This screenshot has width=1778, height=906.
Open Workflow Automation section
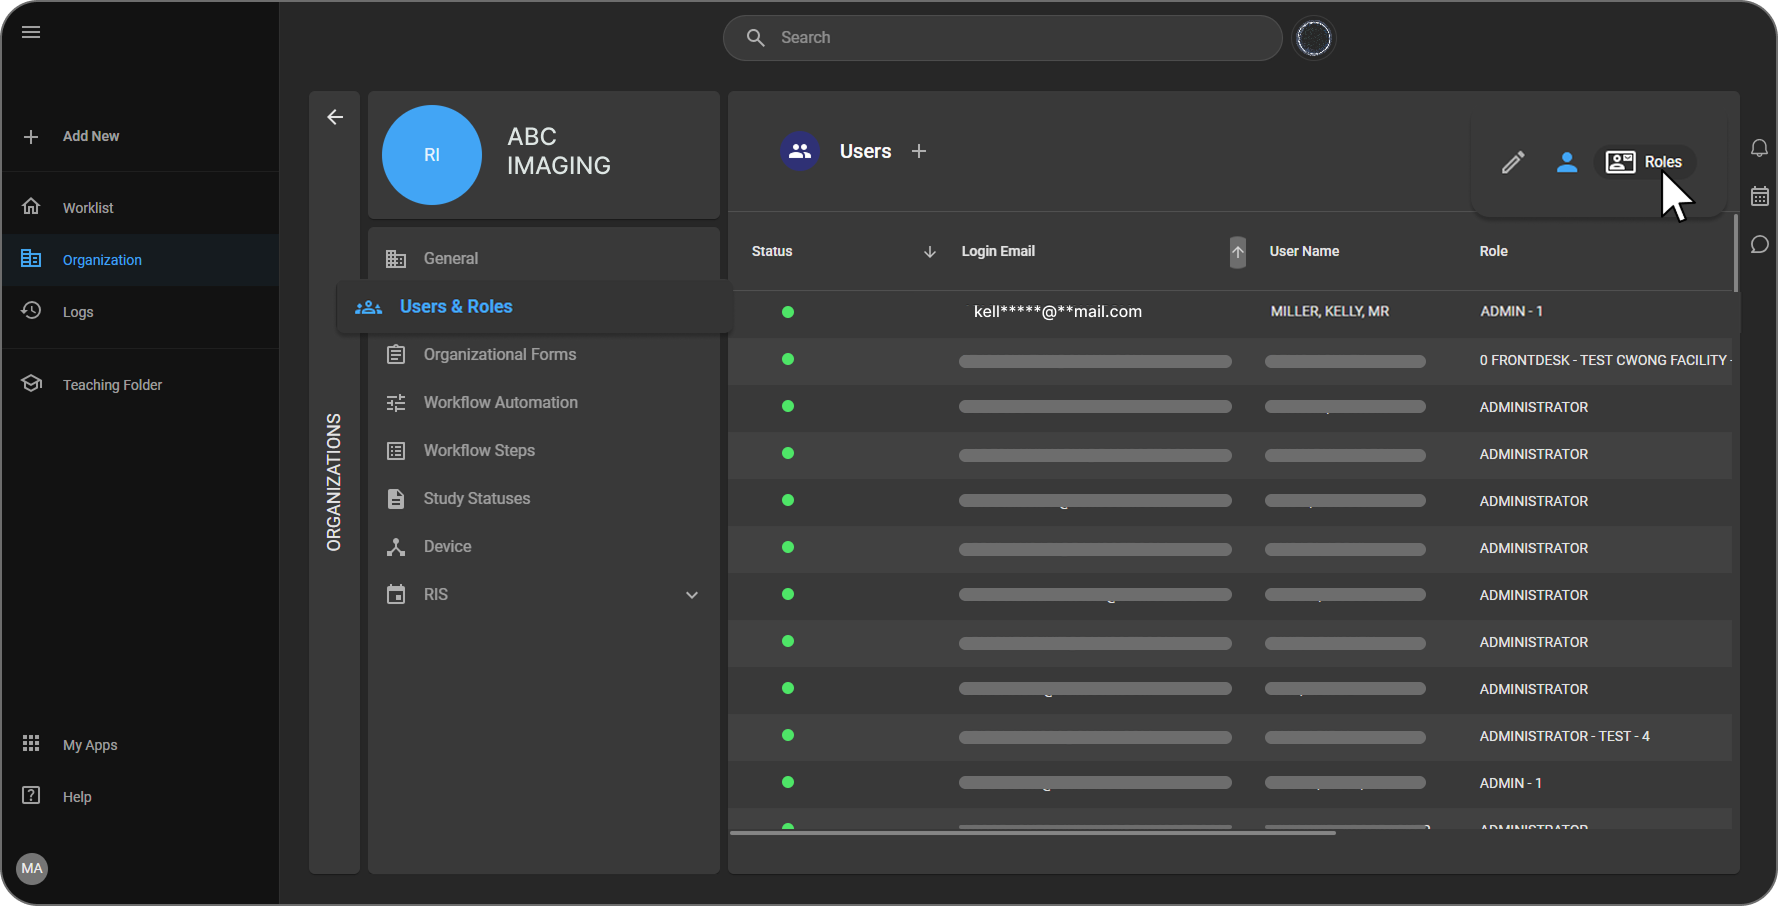(500, 403)
